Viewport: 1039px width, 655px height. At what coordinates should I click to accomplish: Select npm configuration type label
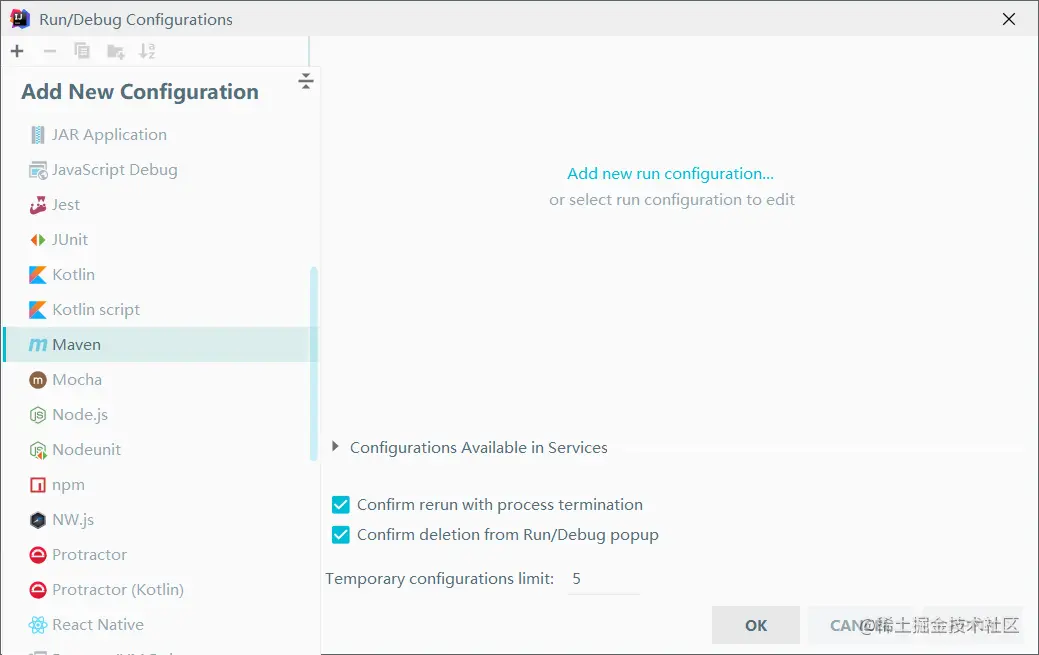click(x=68, y=485)
